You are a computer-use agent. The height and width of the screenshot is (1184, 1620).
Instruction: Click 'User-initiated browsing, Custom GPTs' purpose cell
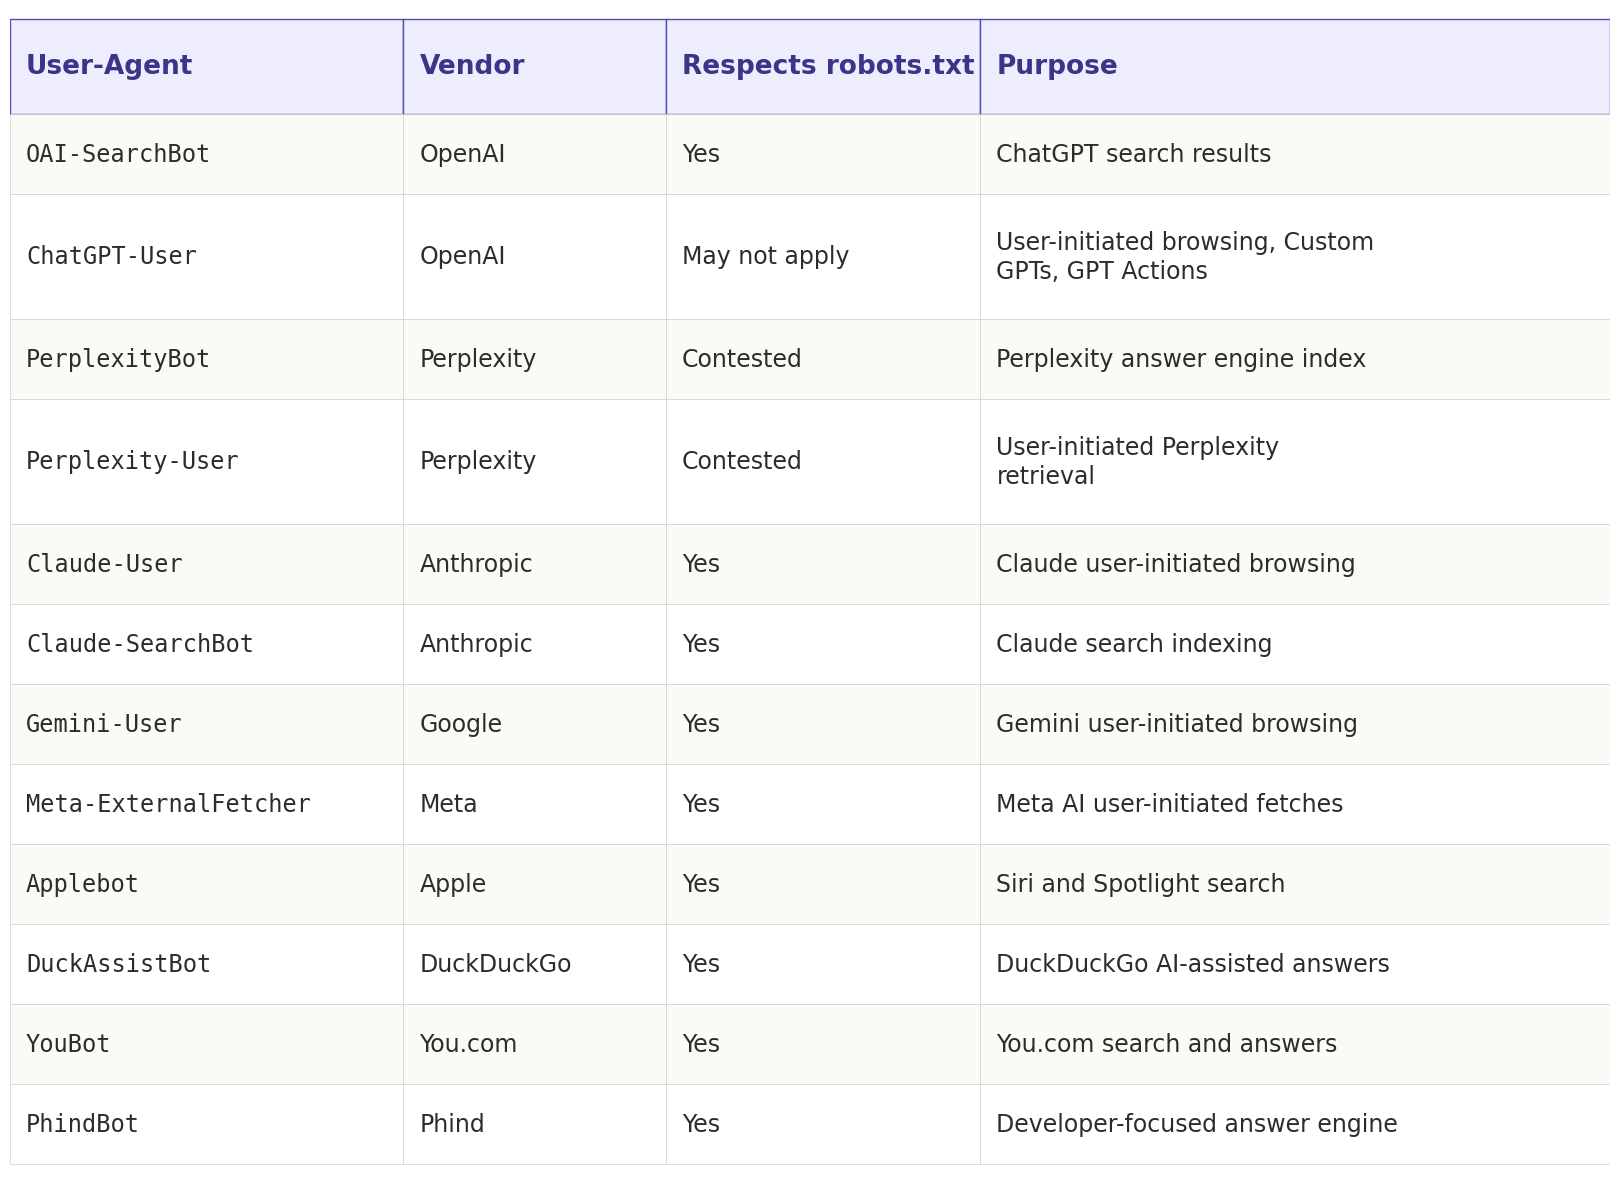1295,257
